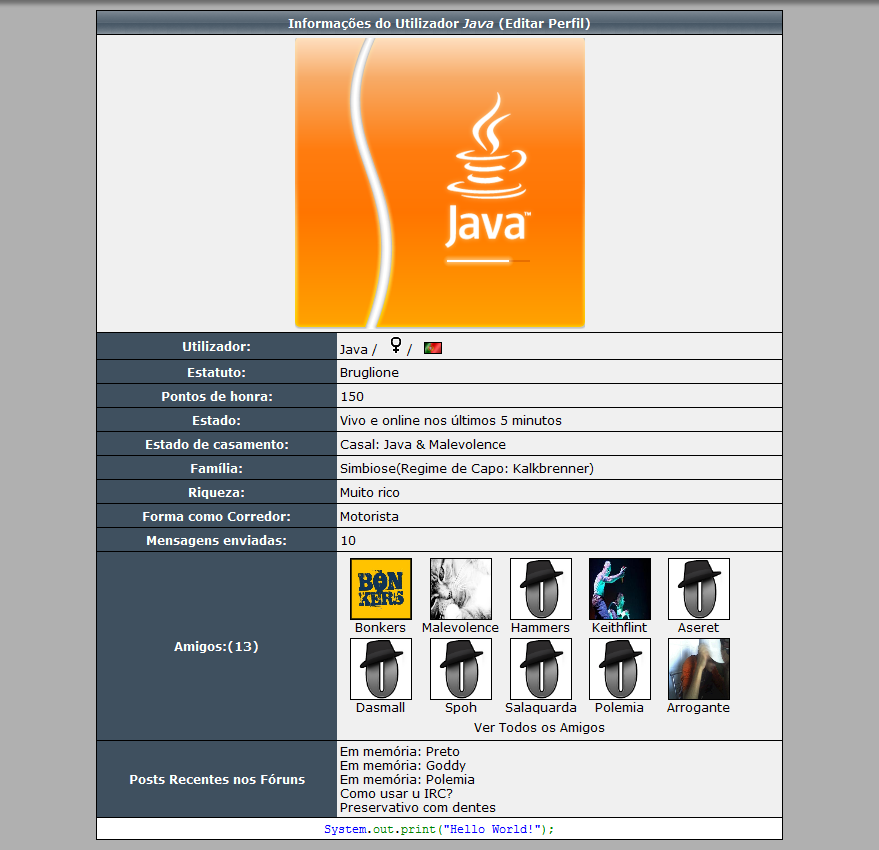Open Arrogante friend avatar picture
The image size is (879, 850).
tap(699, 669)
